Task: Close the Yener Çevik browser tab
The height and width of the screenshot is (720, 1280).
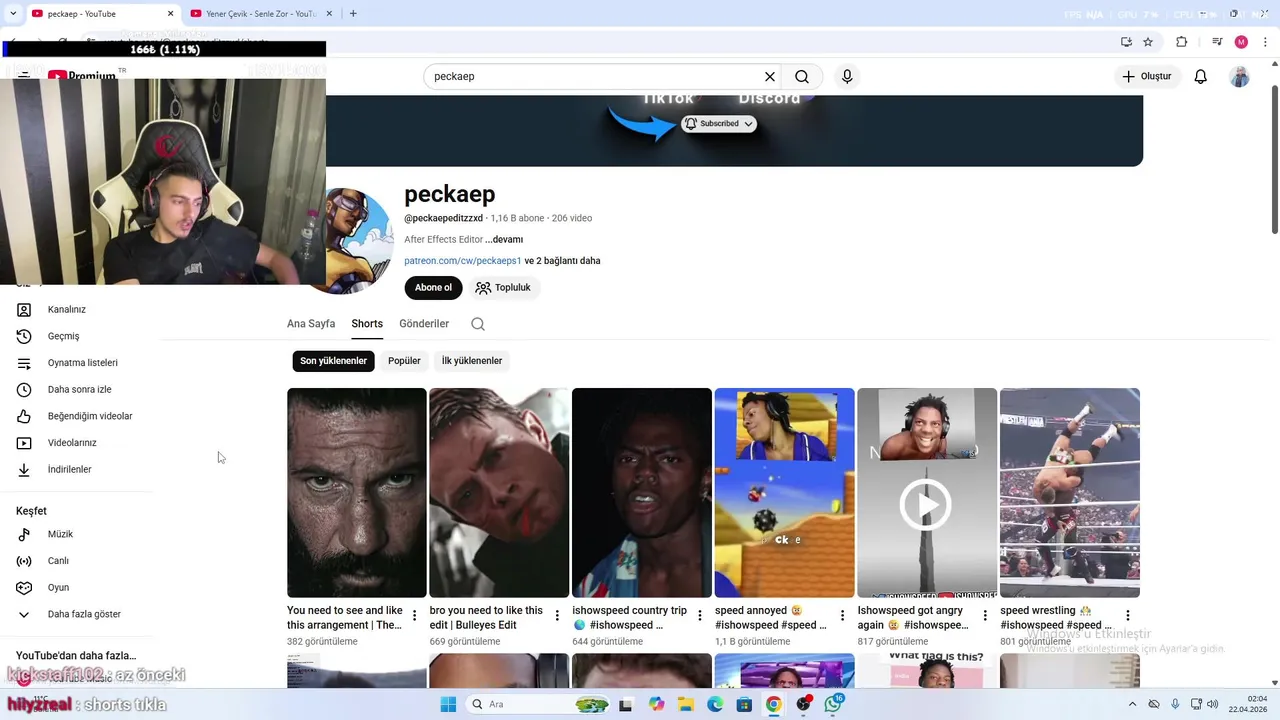Action: tap(329, 14)
